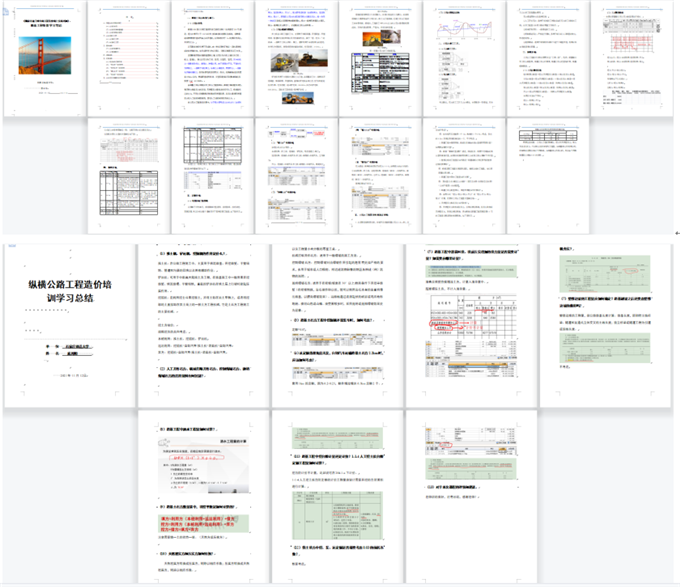This screenshot has height=587, width=680.
Task: Select the page with a tall green table
Action: point(337,497)
